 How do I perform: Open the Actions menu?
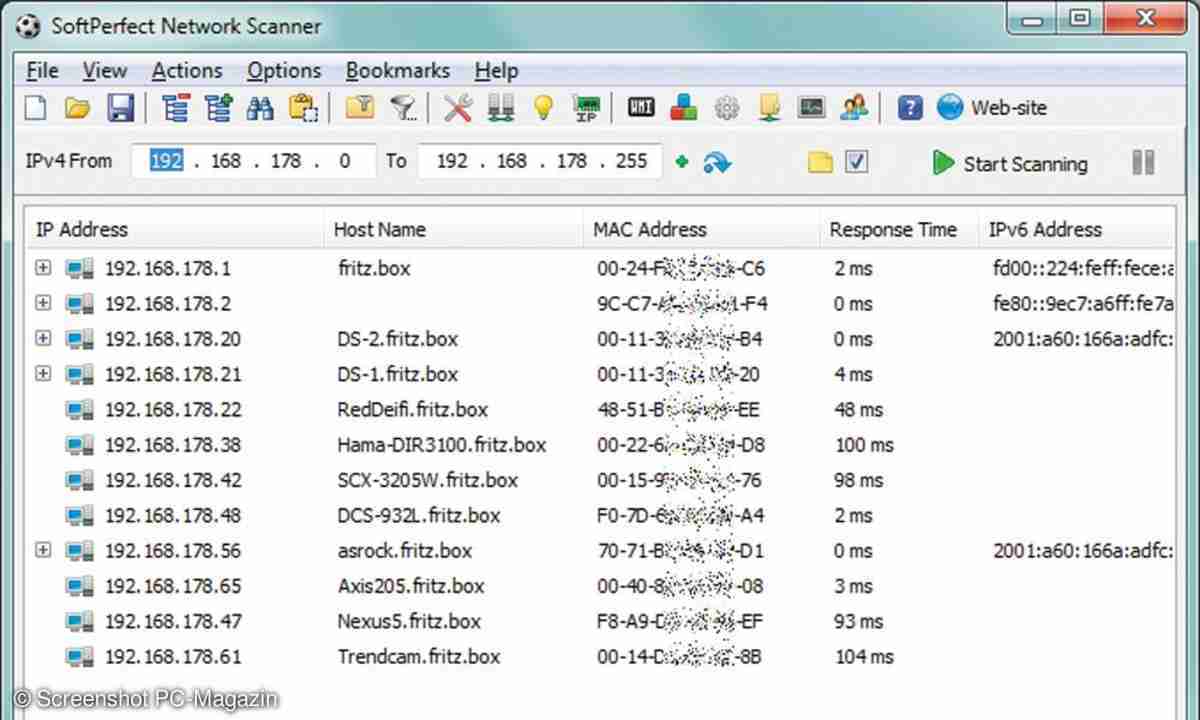(x=187, y=71)
